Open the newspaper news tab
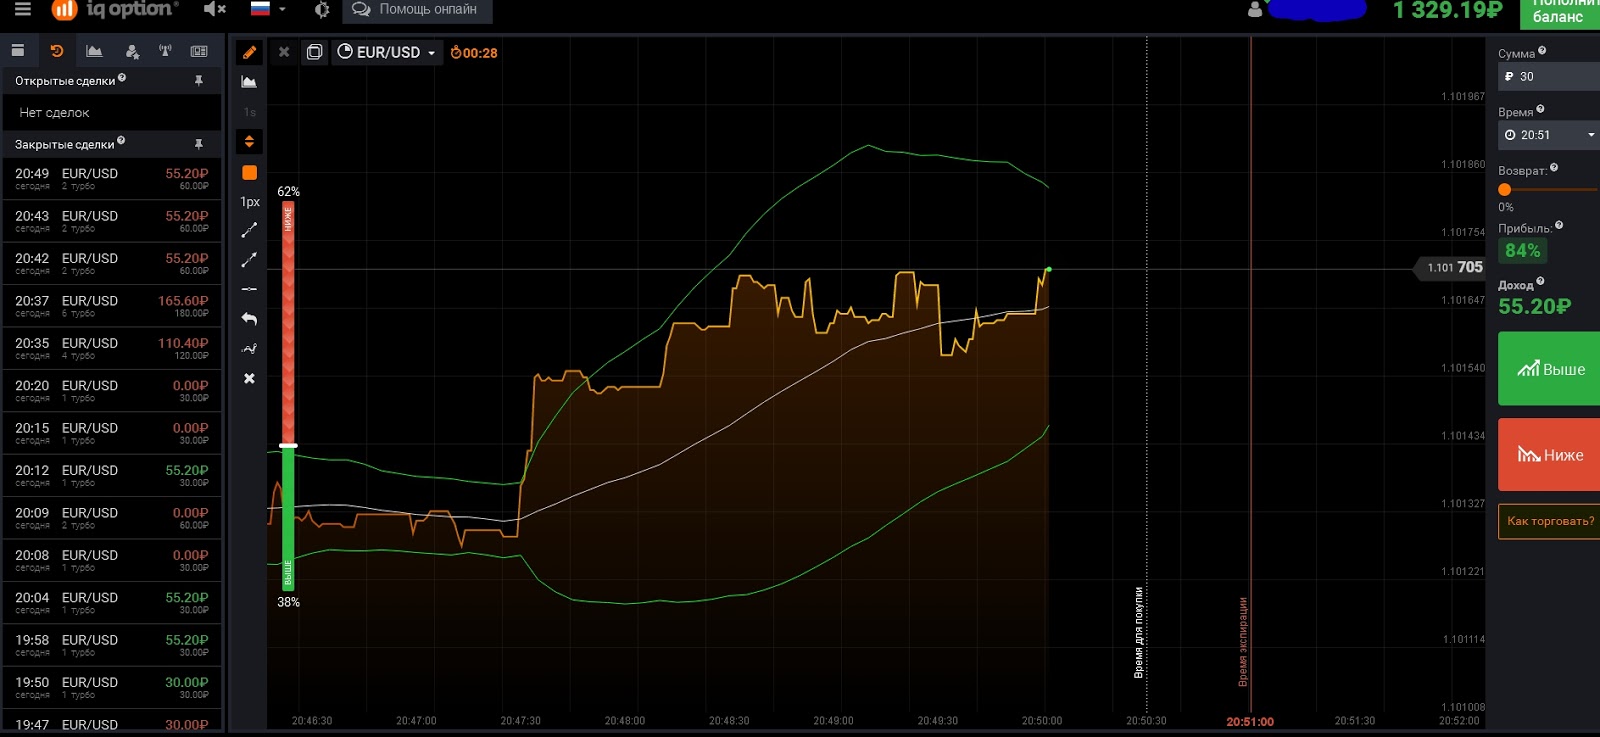This screenshot has height=737, width=1600. (199, 51)
